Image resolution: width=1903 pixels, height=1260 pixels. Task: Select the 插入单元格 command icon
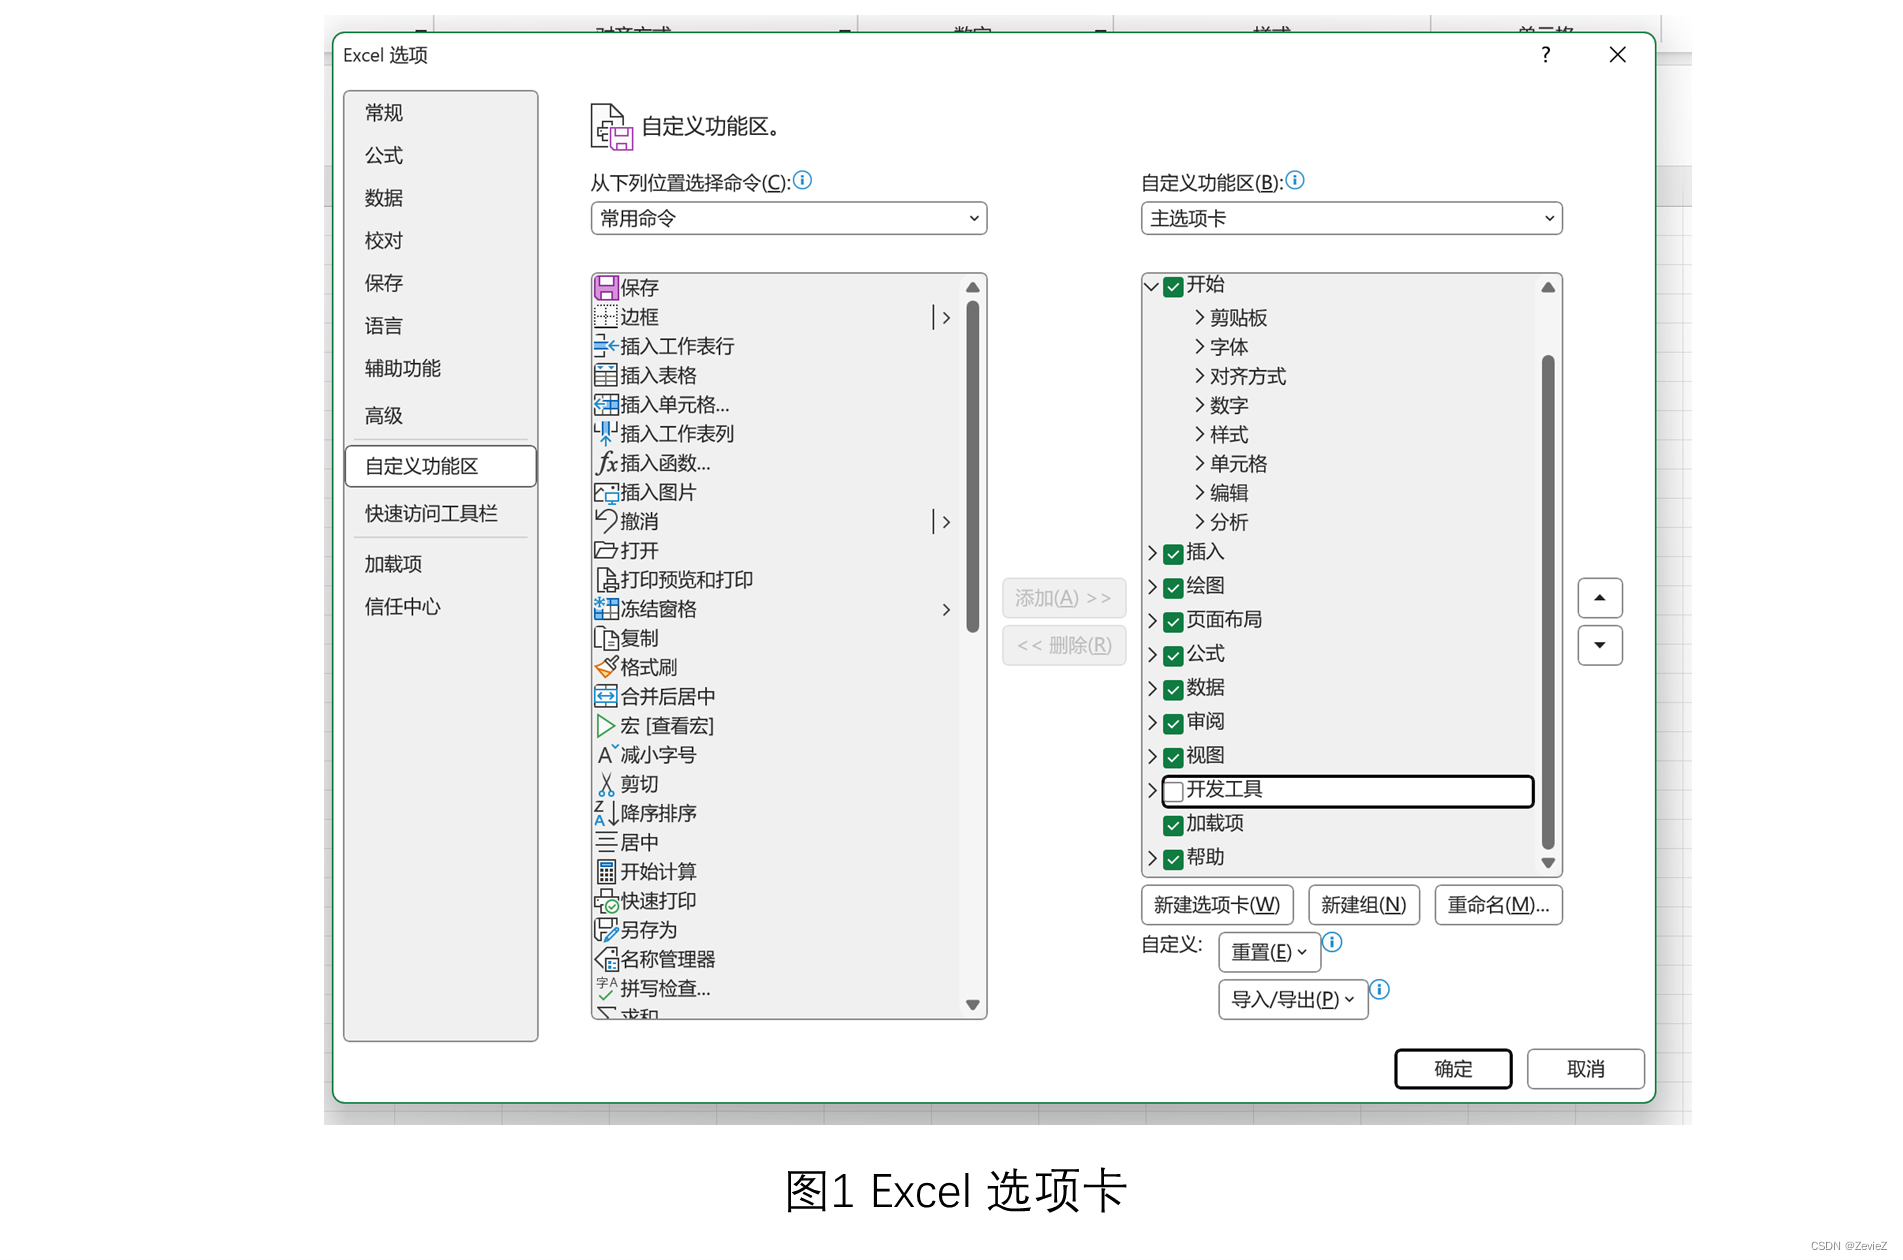(x=606, y=404)
